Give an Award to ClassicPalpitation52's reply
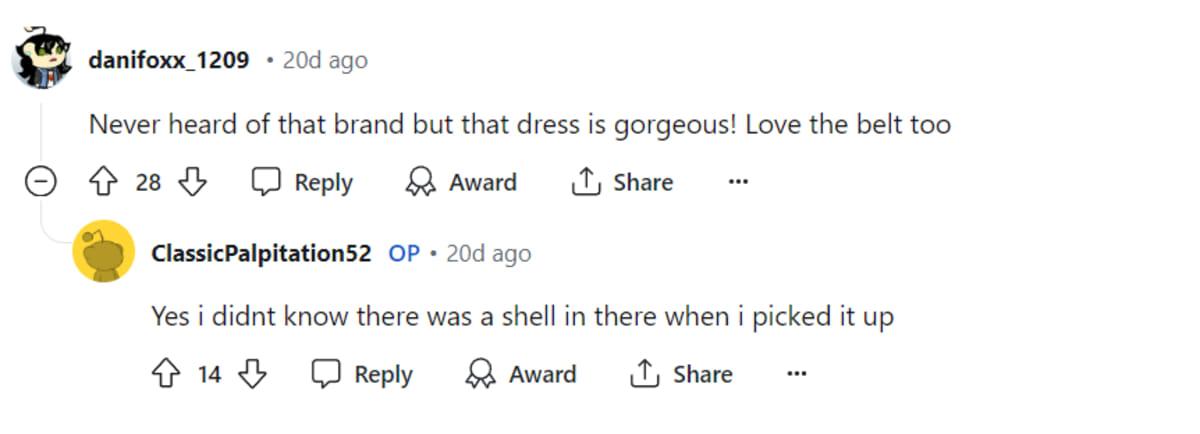Viewport: 1200px width, 434px height. coord(521,374)
